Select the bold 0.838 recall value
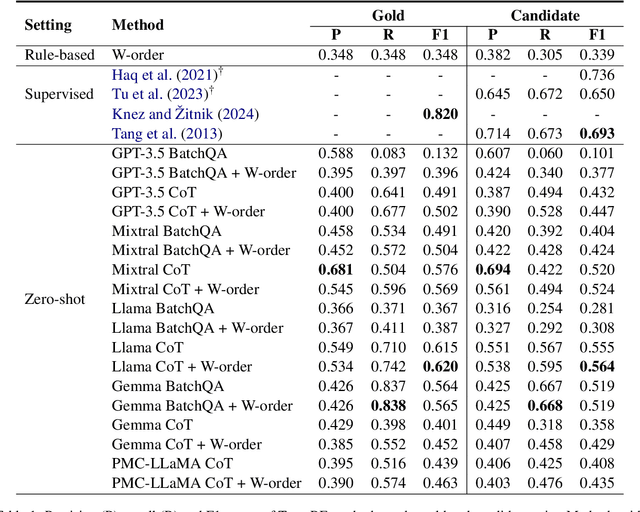This screenshot has width=640, height=512. (x=388, y=406)
